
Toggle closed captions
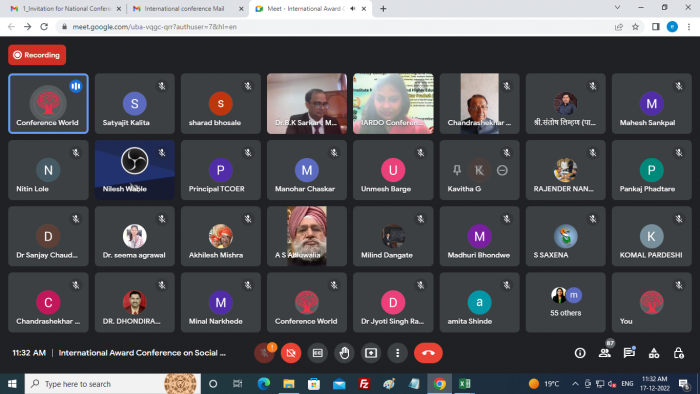pyautogui.click(x=317, y=353)
